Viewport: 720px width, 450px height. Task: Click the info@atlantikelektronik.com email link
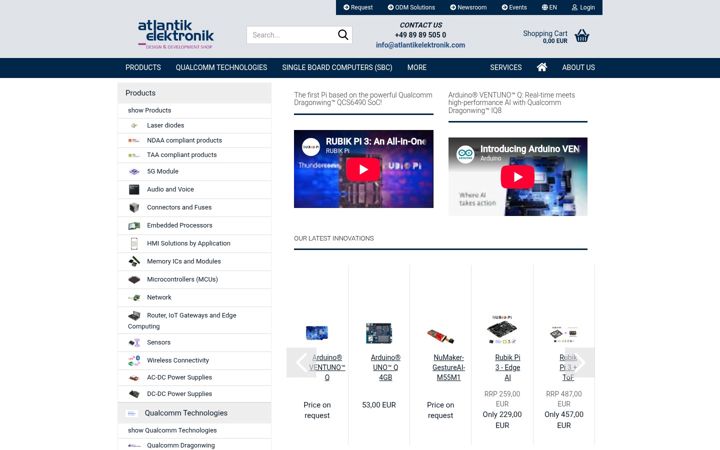click(x=420, y=45)
